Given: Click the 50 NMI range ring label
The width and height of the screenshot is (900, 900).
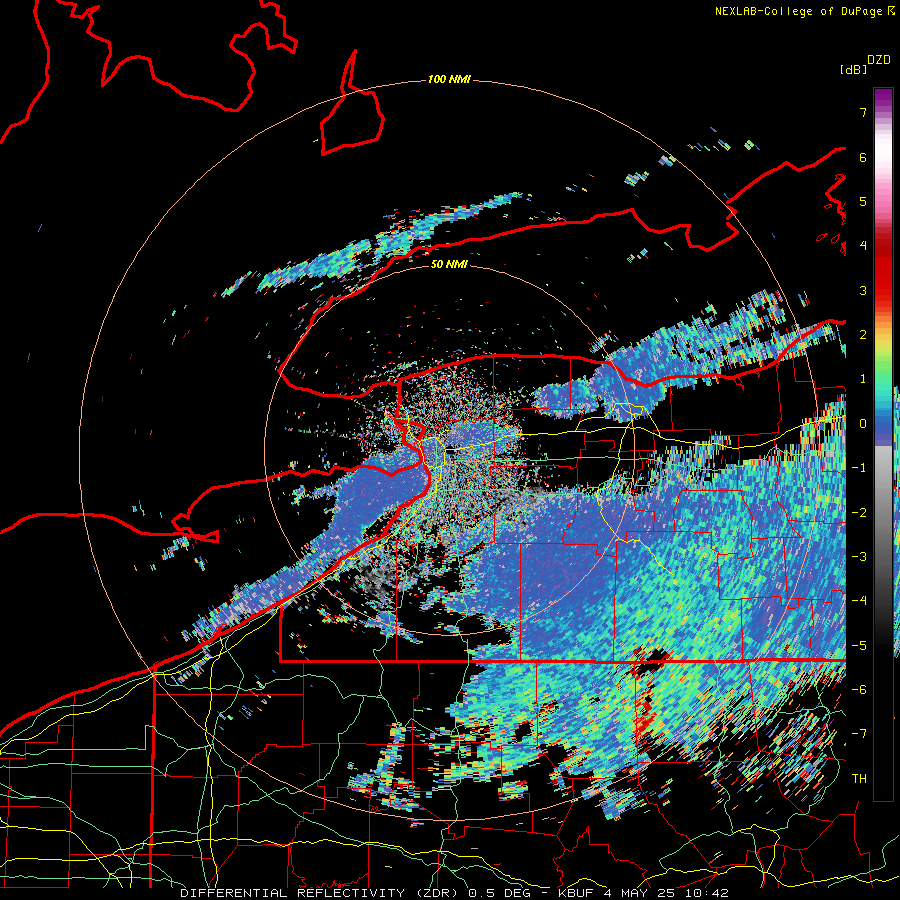Looking at the screenshot, I should coord(449,264).
